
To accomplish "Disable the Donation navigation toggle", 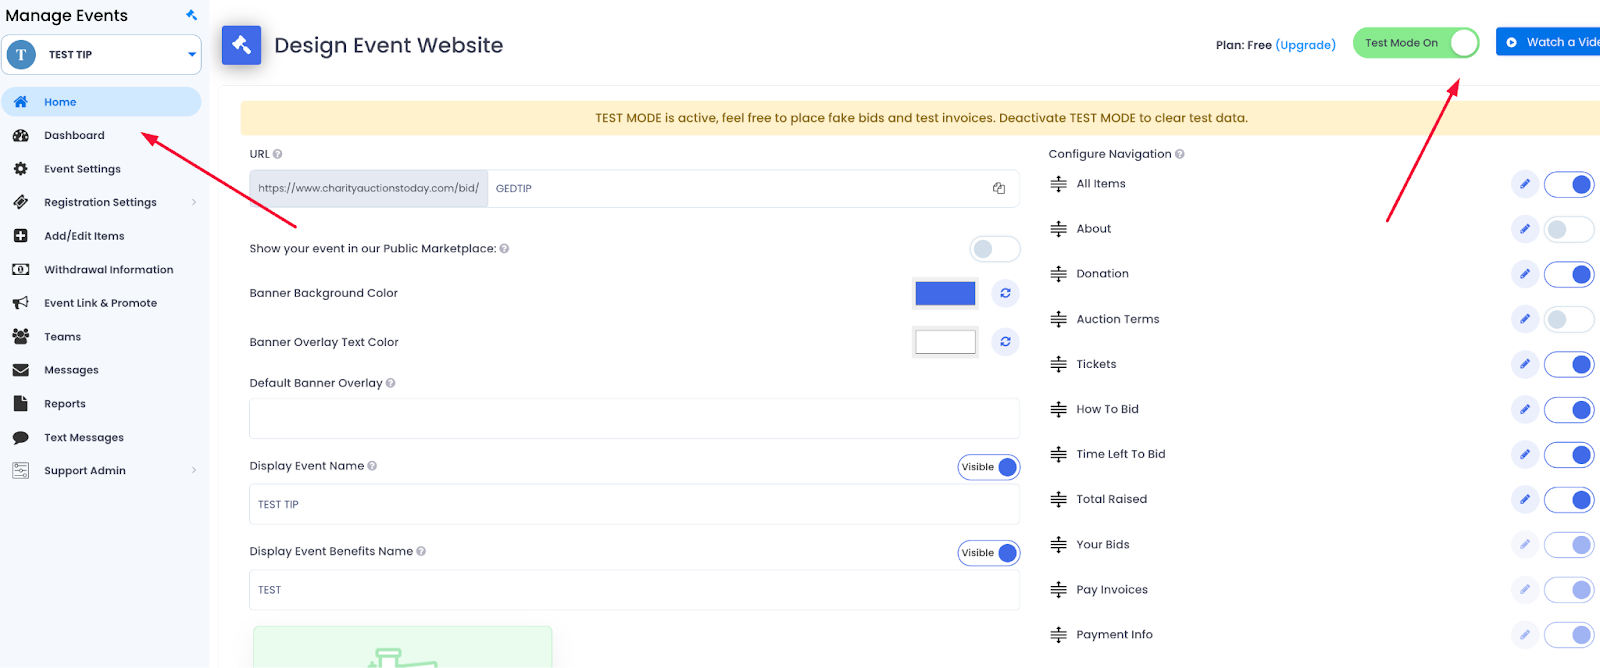I will pos(1569,274).
